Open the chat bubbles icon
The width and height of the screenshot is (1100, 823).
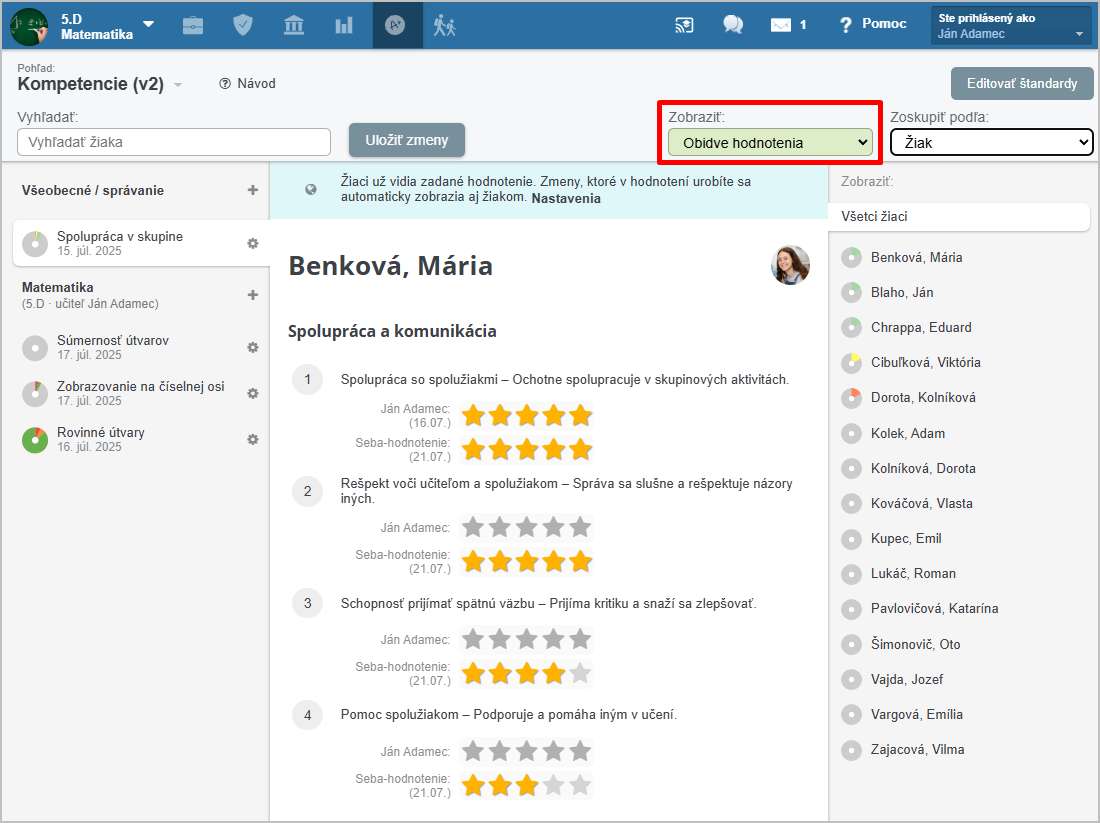[x=733, y=25]
